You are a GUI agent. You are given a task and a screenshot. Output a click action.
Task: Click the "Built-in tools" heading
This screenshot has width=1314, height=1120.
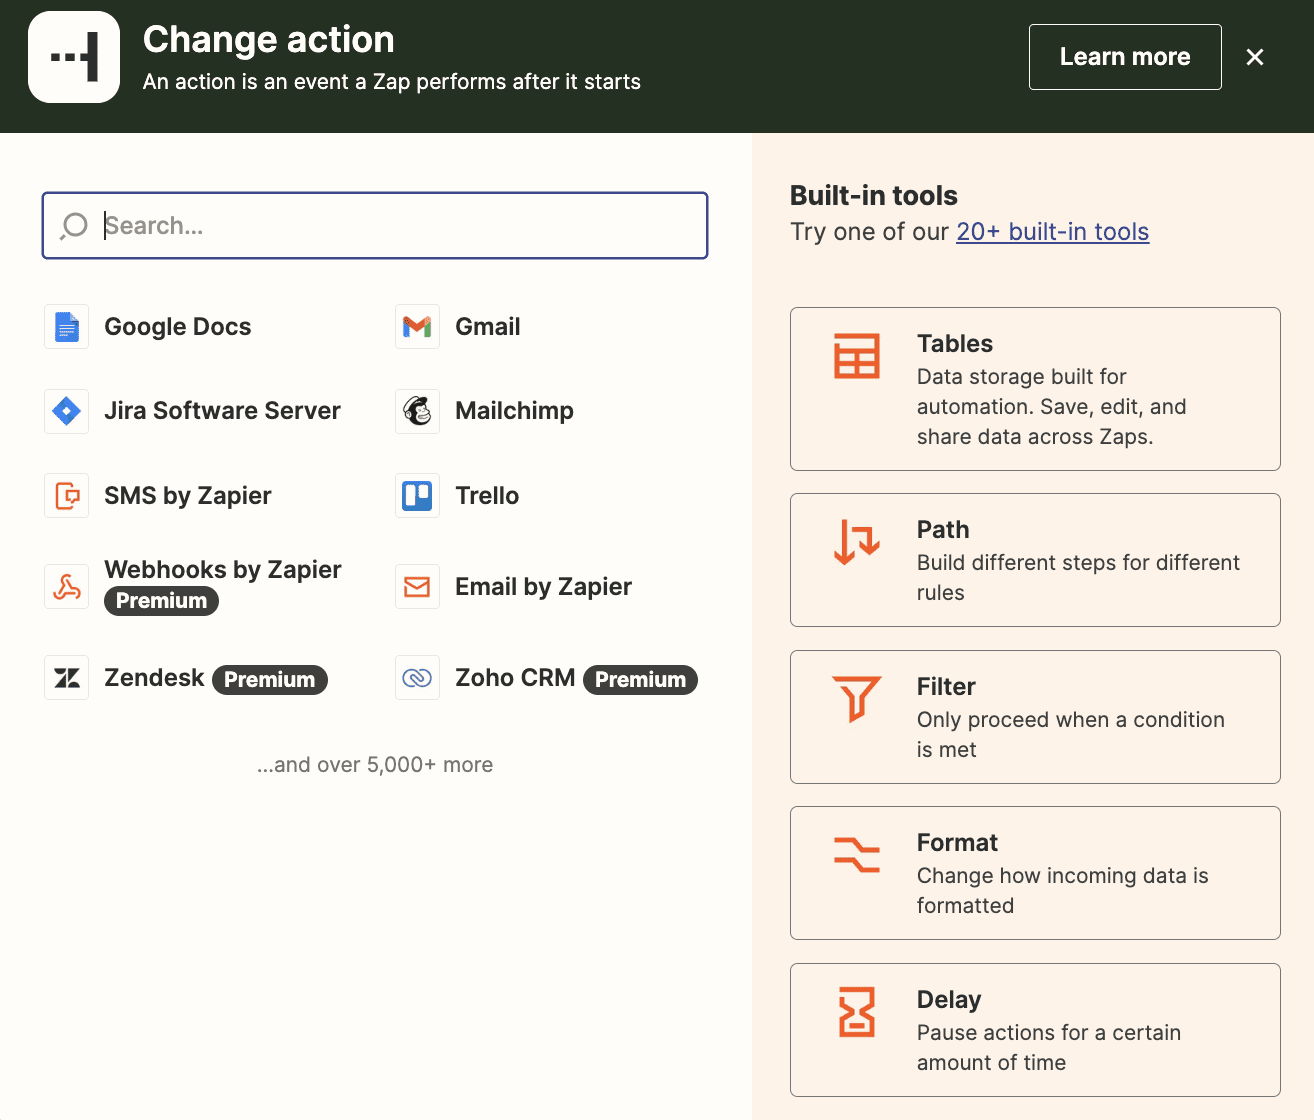point(874,196)
